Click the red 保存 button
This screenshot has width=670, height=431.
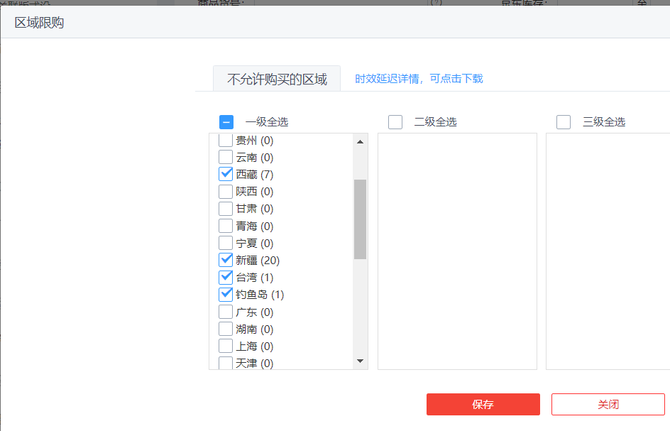(x=483, y=404)
